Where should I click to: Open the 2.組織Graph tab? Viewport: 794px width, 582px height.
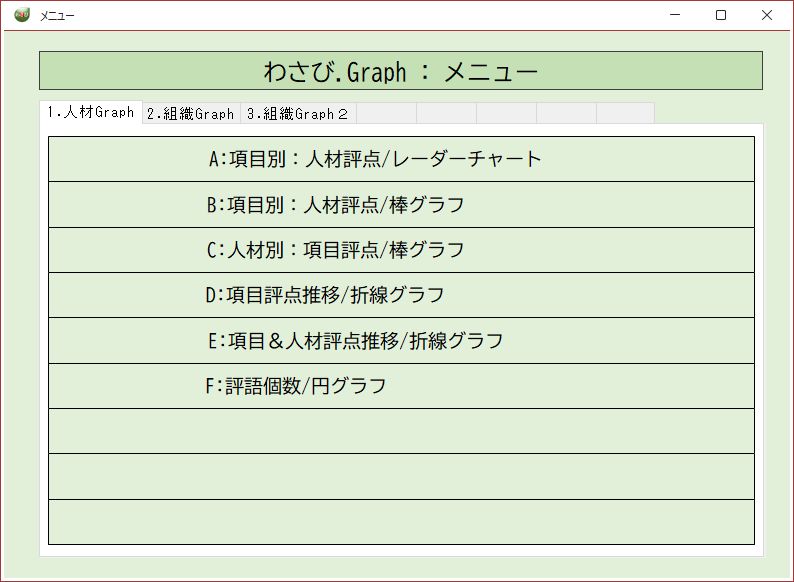pos(191,113)
